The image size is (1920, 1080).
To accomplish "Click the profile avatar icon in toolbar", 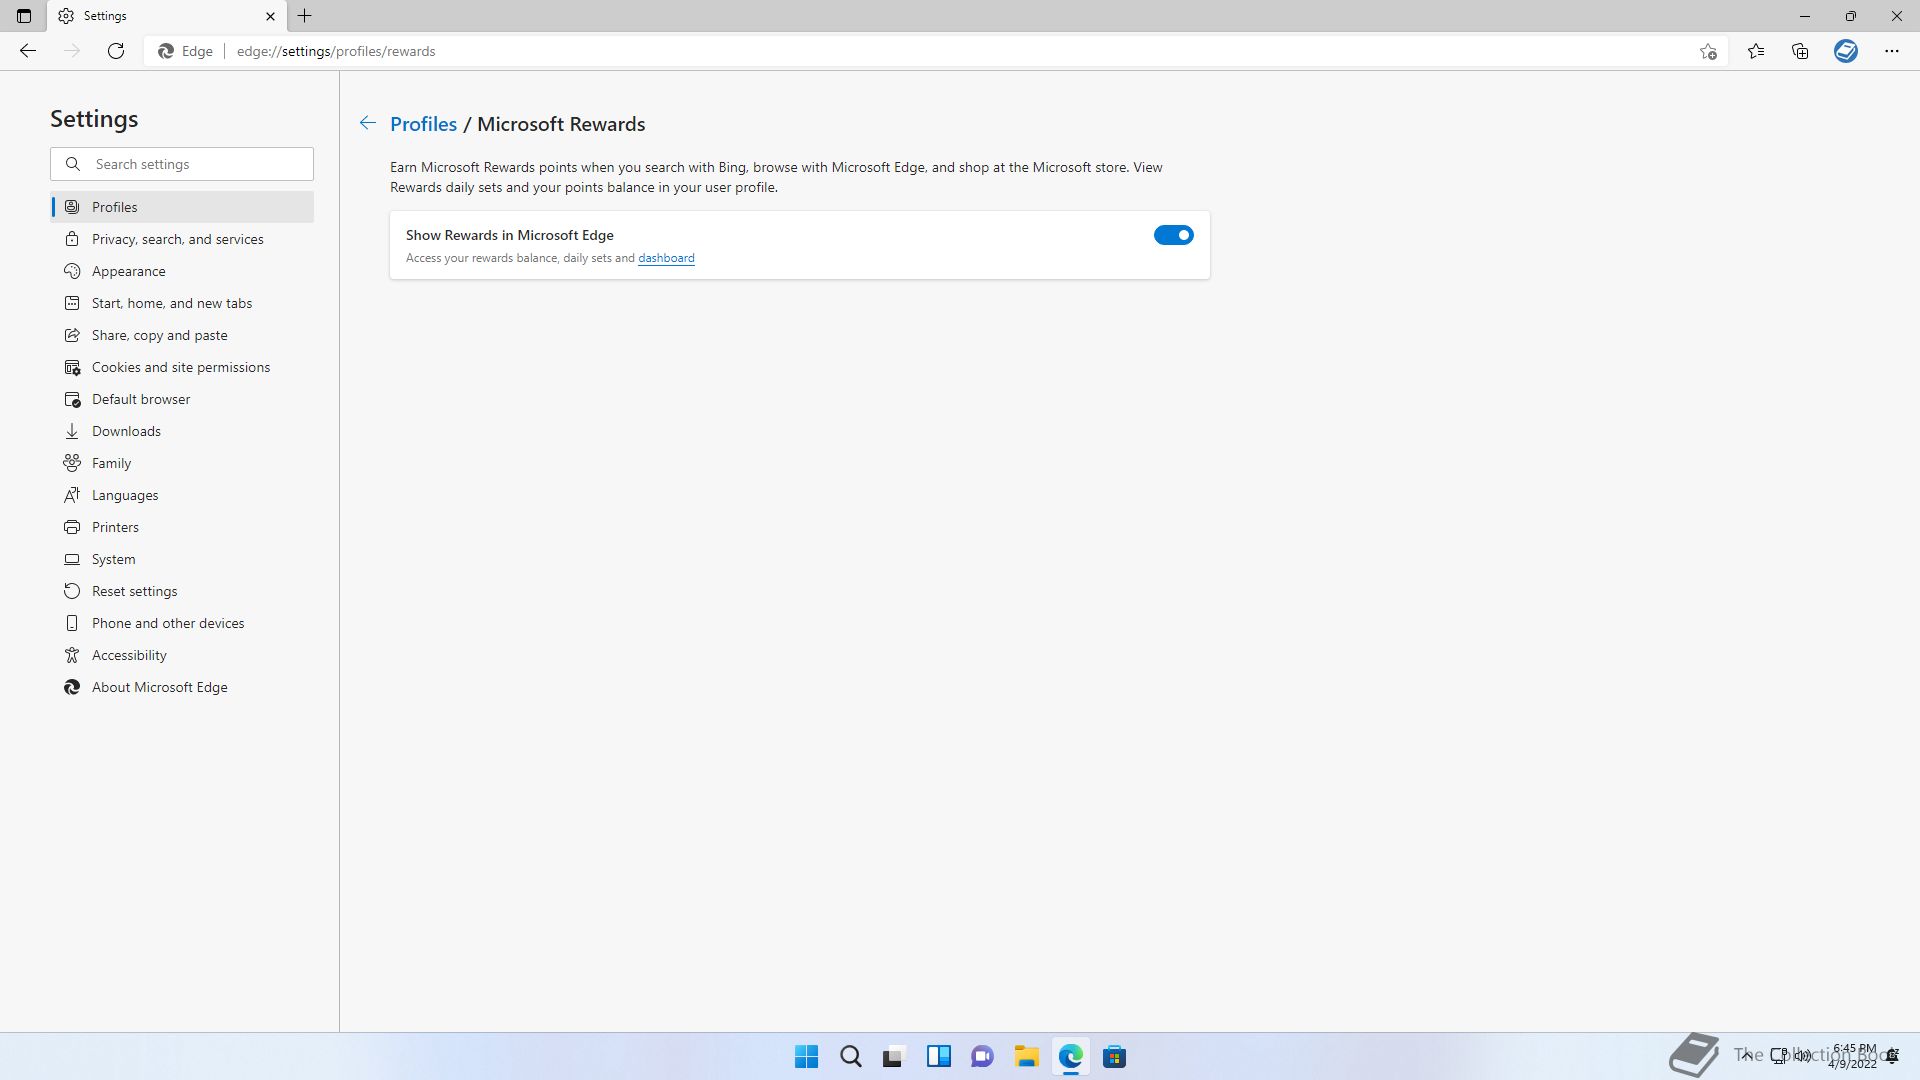I will [1846, 51].
